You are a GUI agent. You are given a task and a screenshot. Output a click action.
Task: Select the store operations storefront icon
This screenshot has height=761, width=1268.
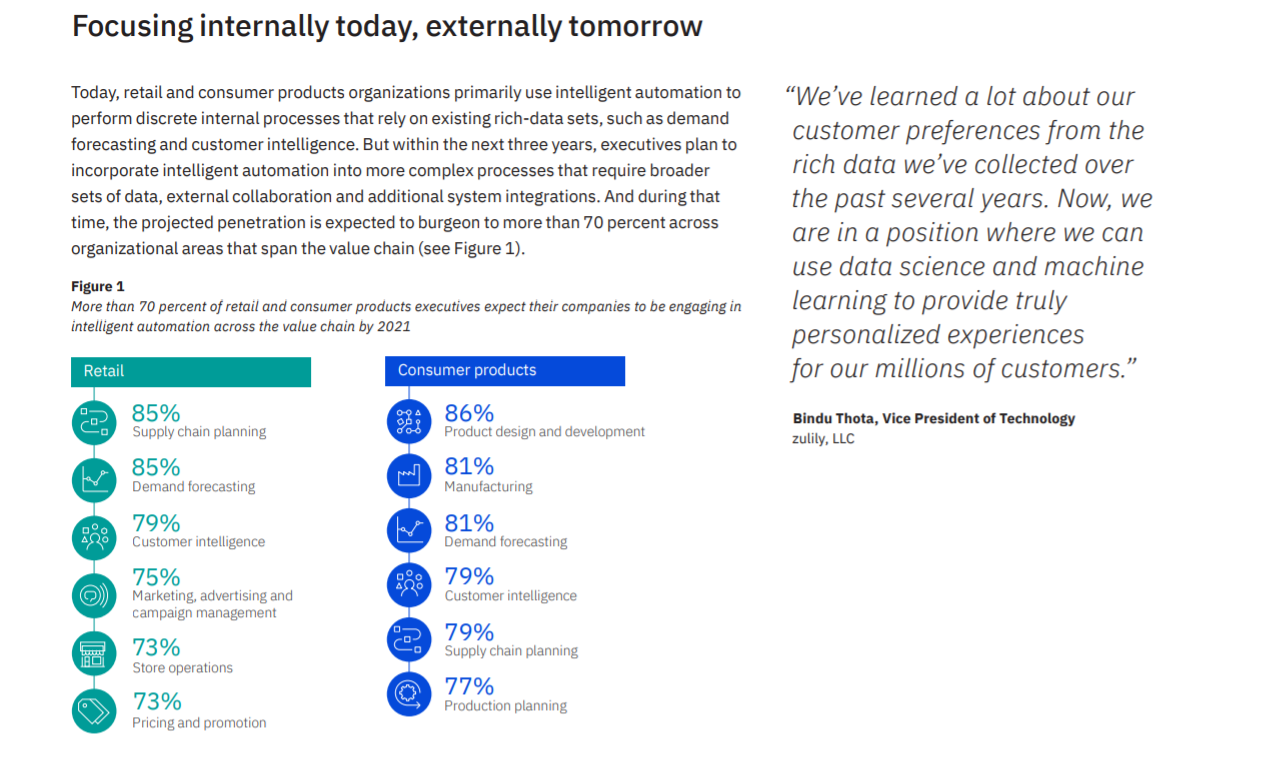tap(94, 654)
